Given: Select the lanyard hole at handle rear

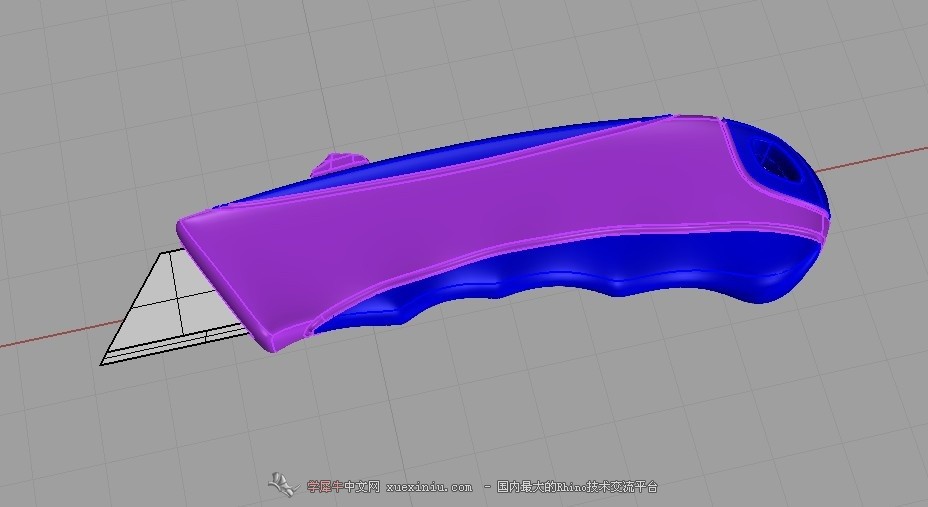Looking at the screenshot, I should 776,160.
